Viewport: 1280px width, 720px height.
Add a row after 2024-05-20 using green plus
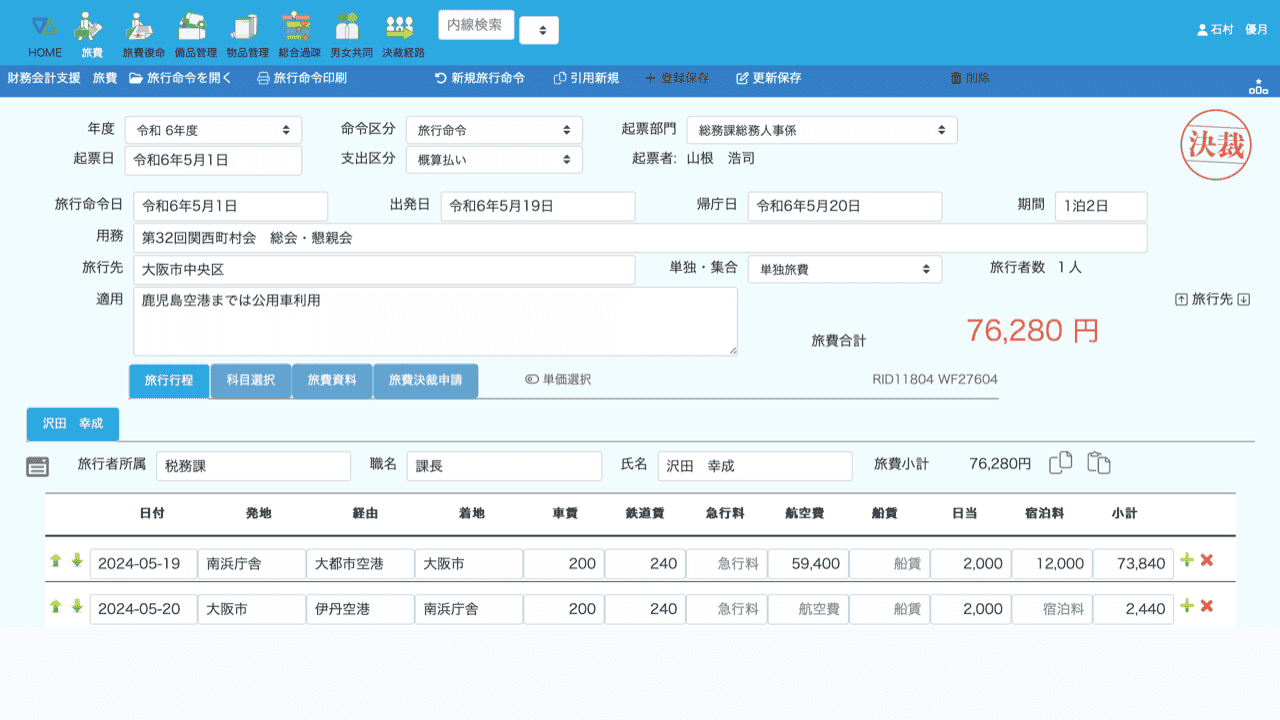1187,606
